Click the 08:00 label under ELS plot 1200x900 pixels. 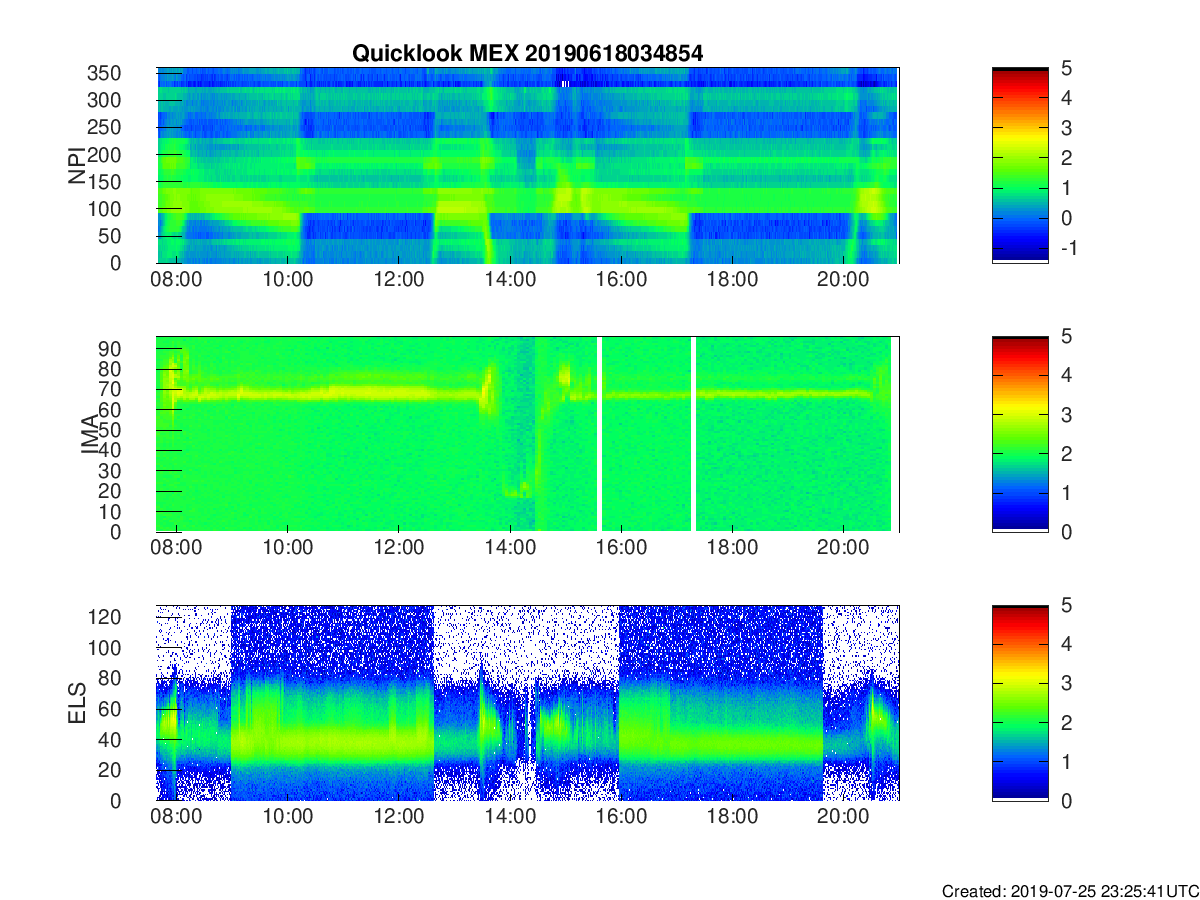click(x=176, y=819)
